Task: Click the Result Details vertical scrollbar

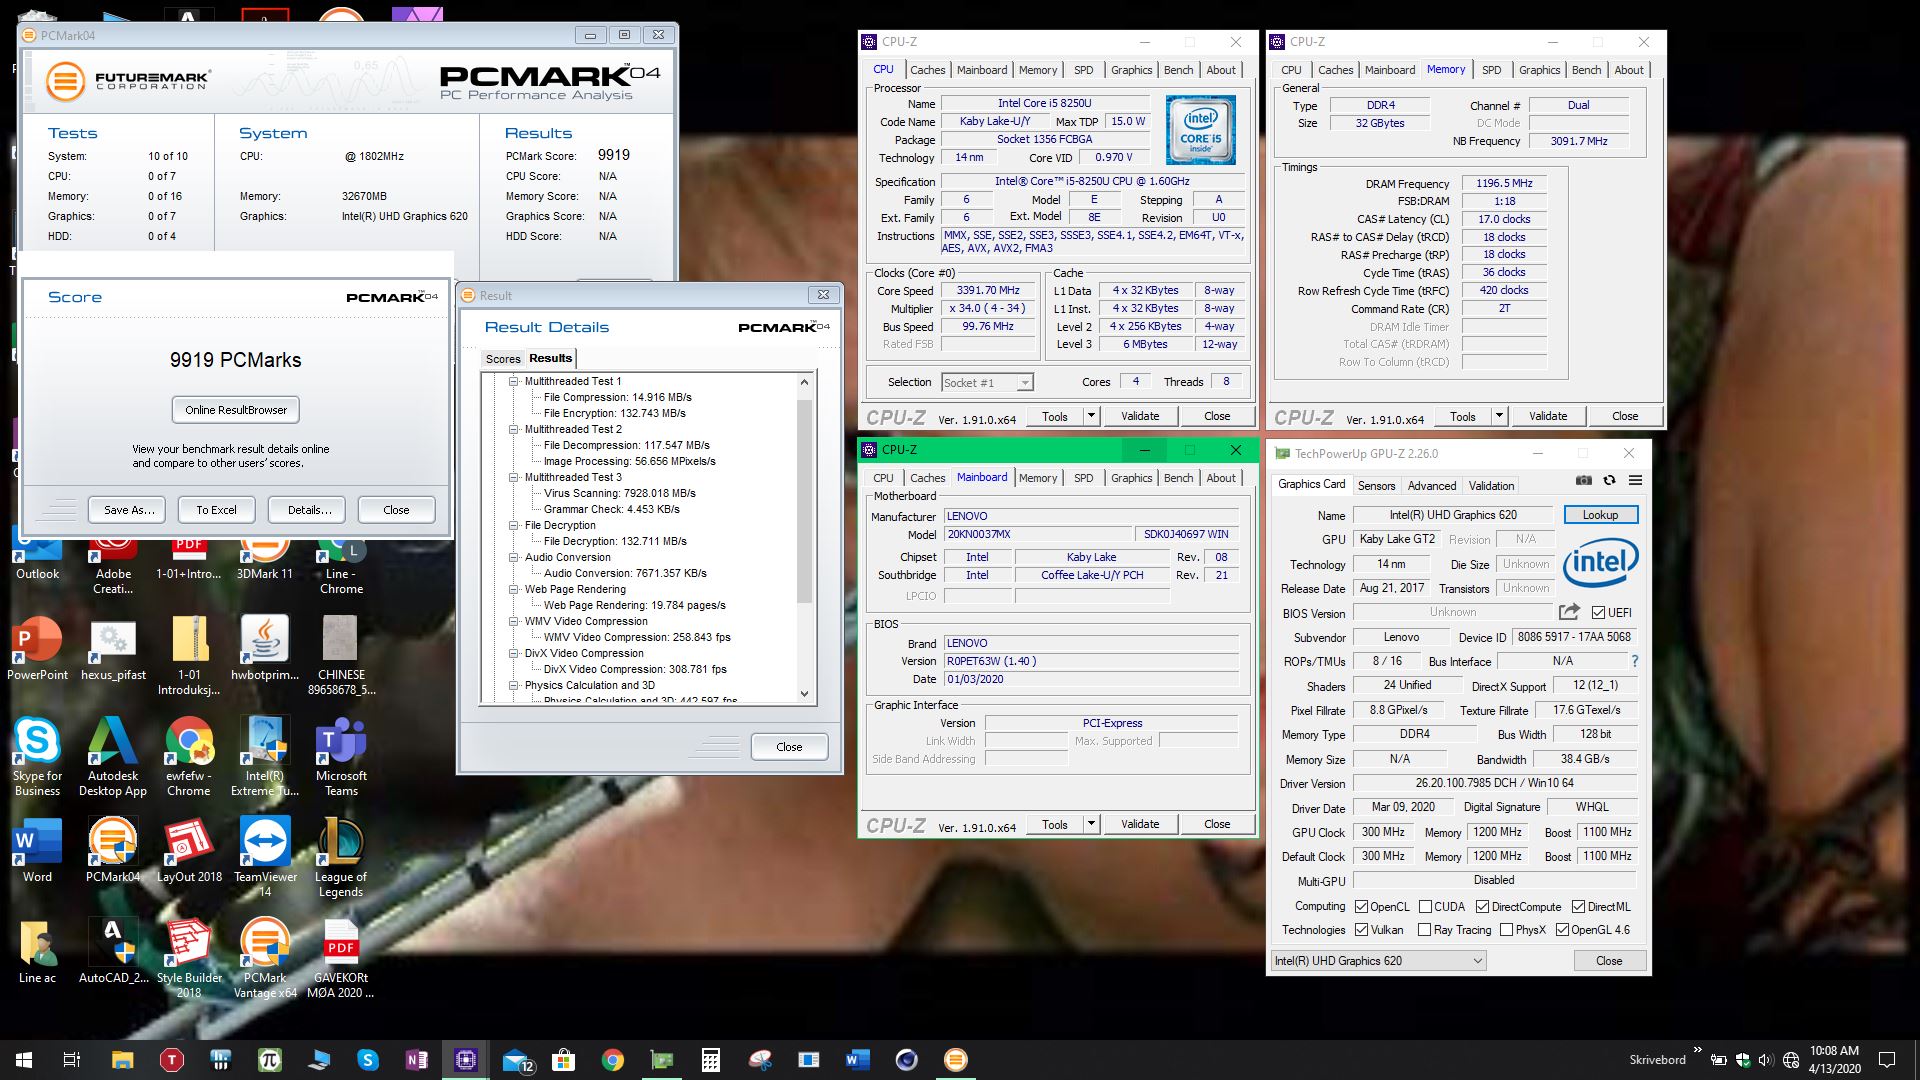Action: (x=804, y=500)
